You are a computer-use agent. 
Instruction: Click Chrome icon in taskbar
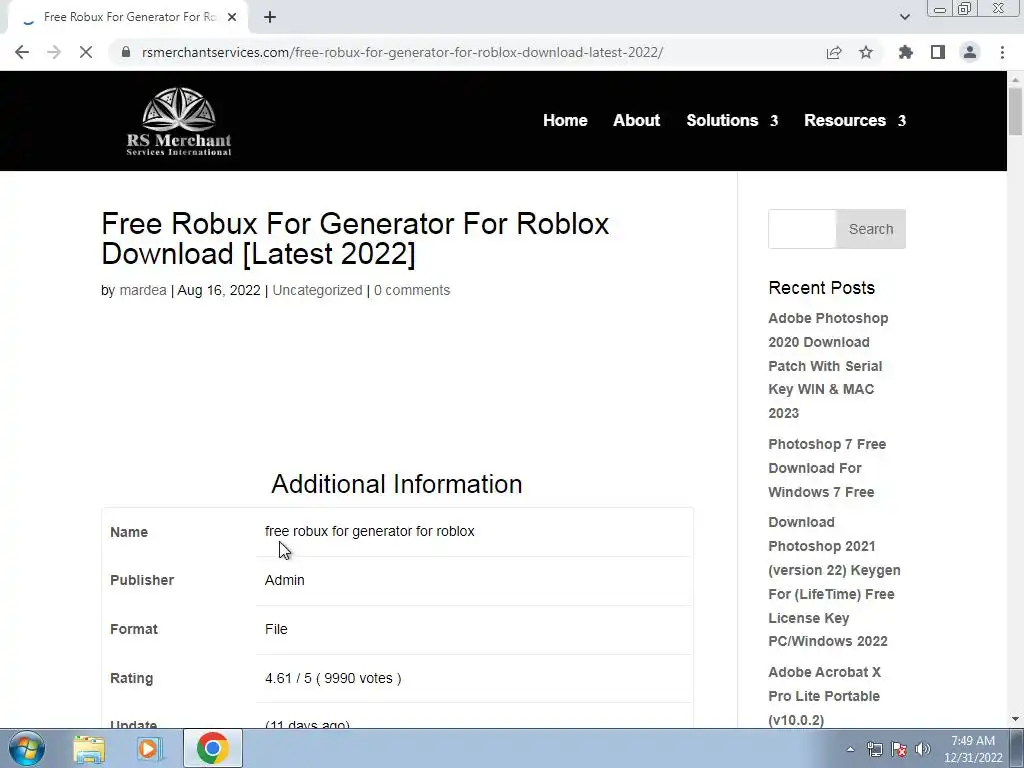tap(212, 748)
